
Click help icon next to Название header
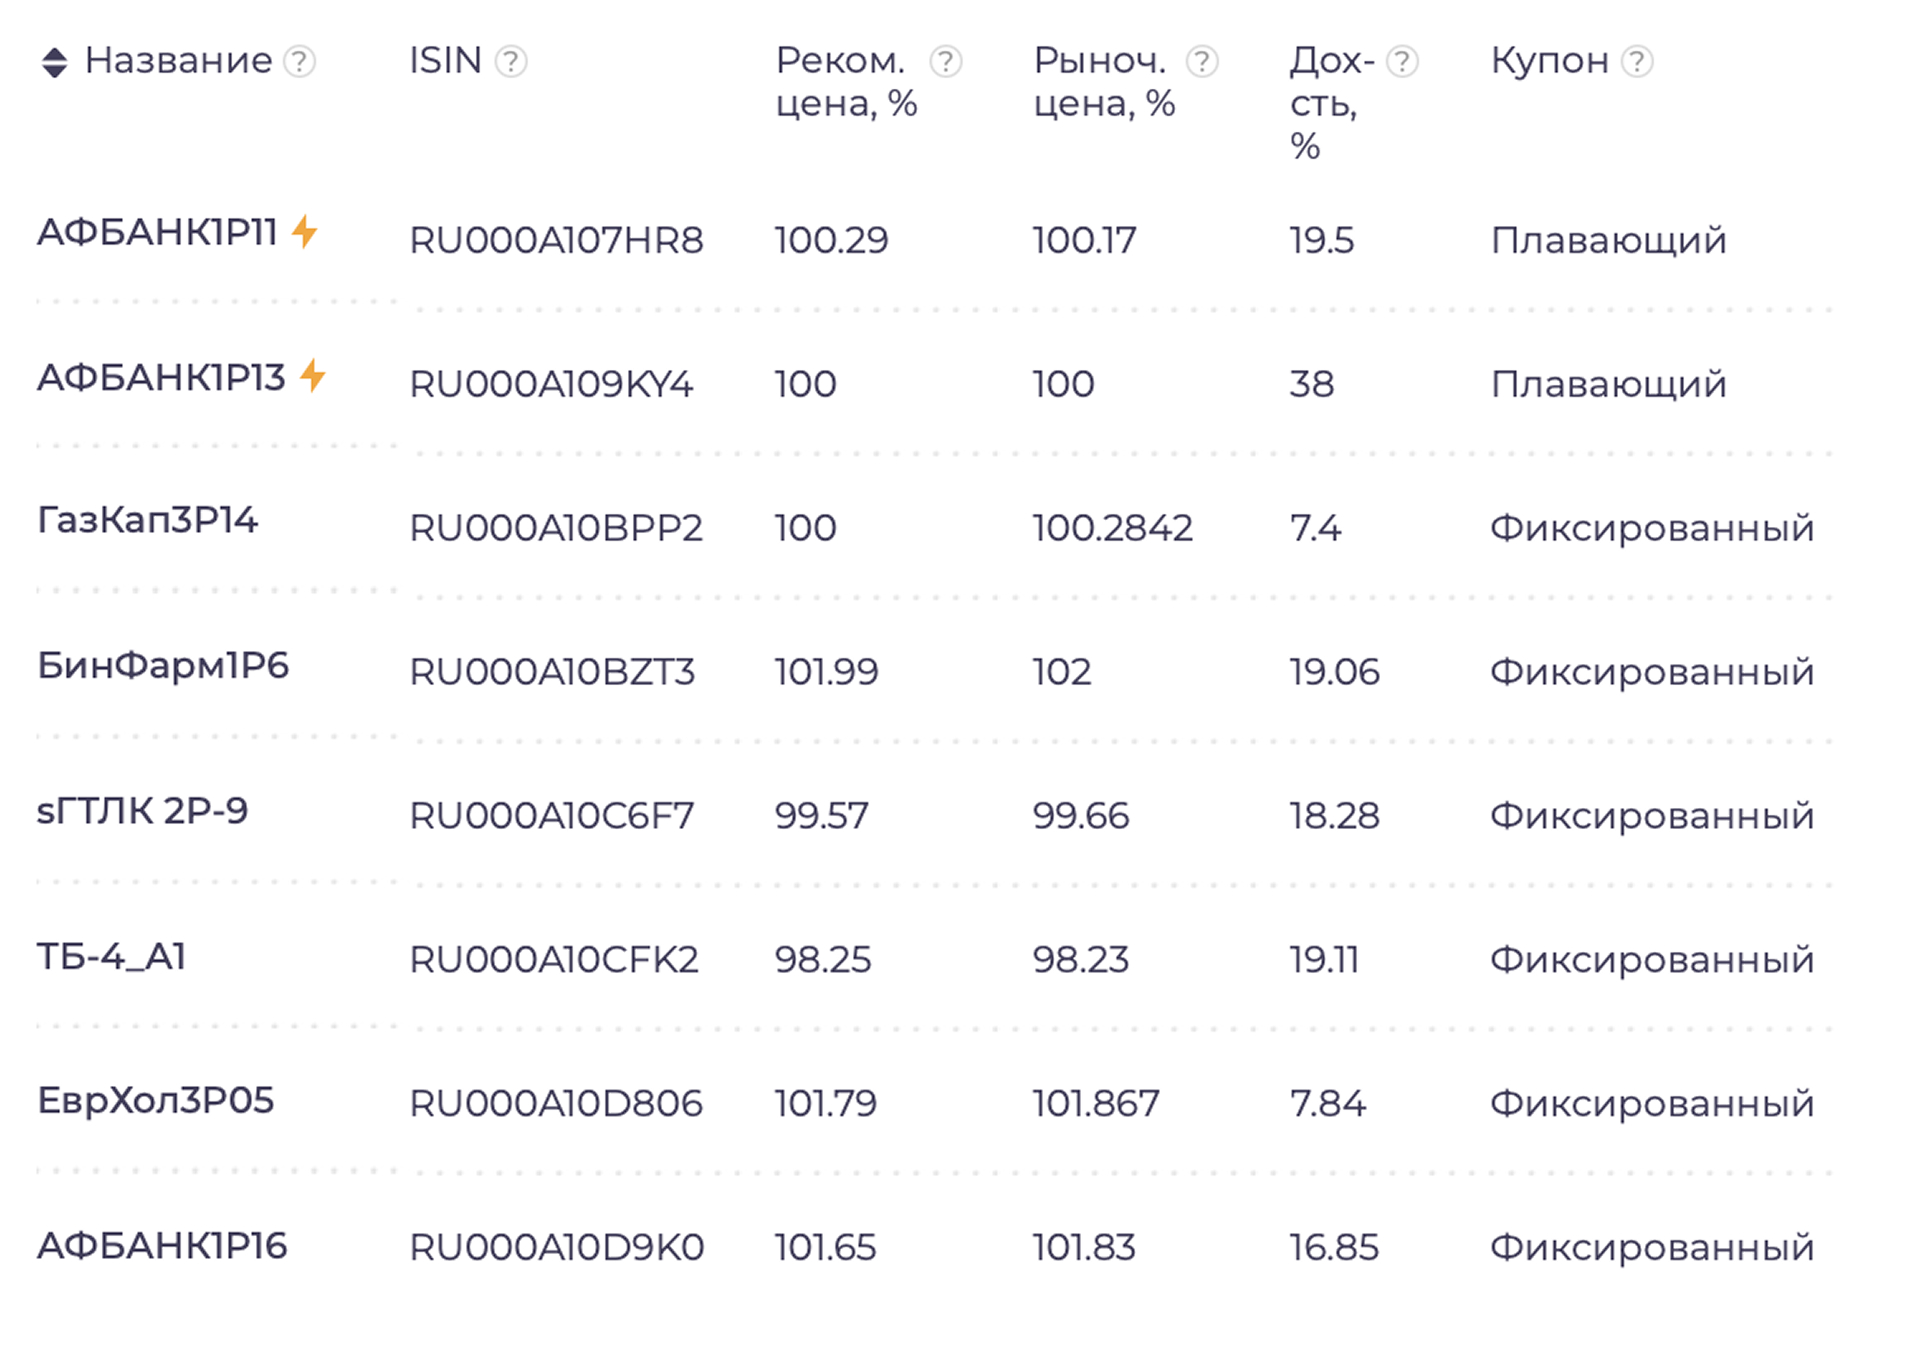[299, 62]
